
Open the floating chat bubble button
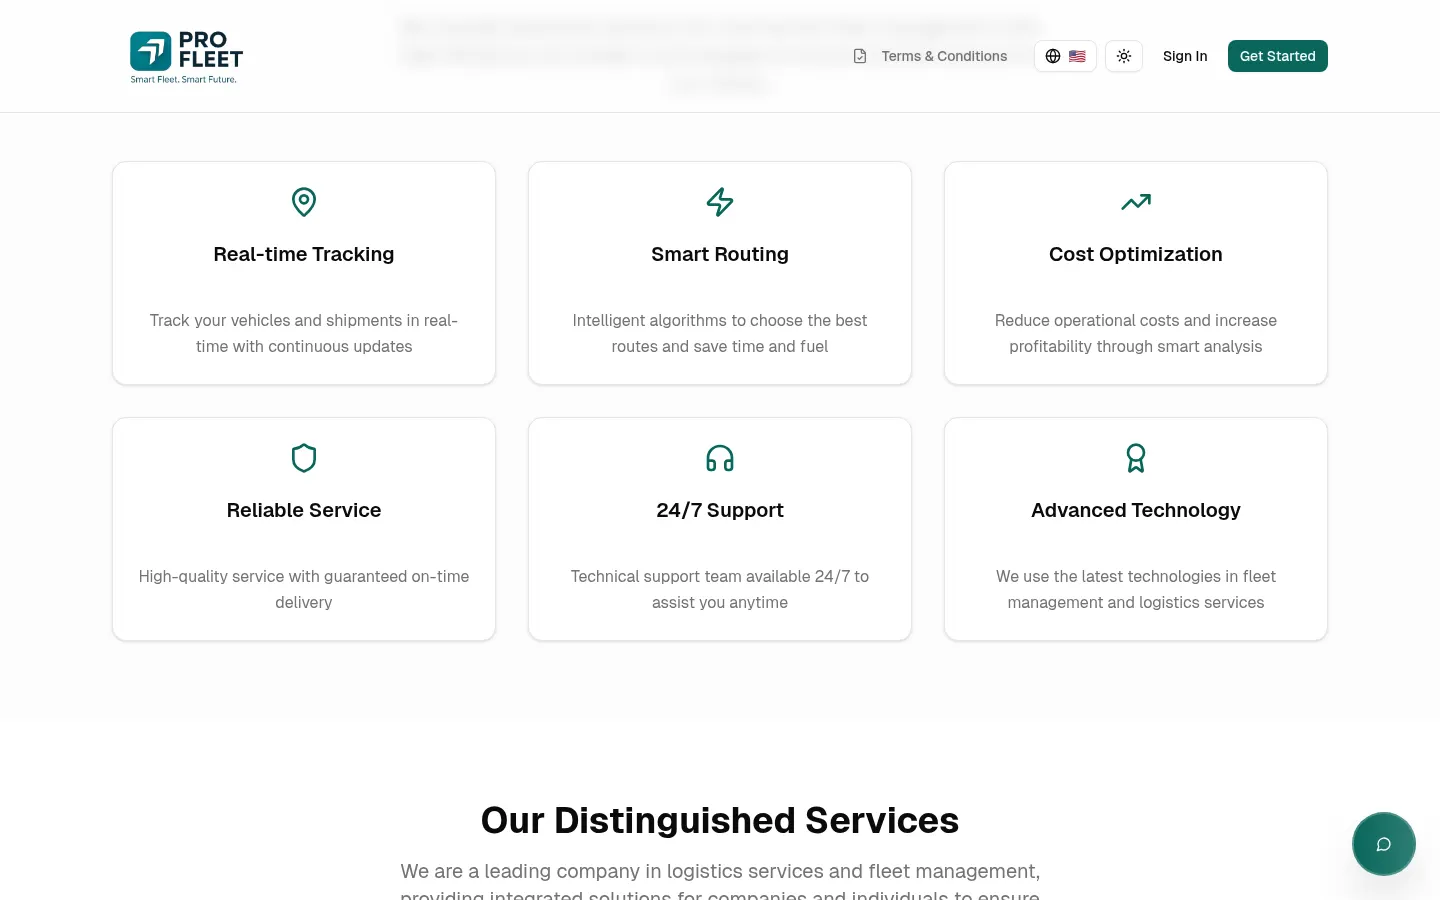click(x=1384, y=844)
